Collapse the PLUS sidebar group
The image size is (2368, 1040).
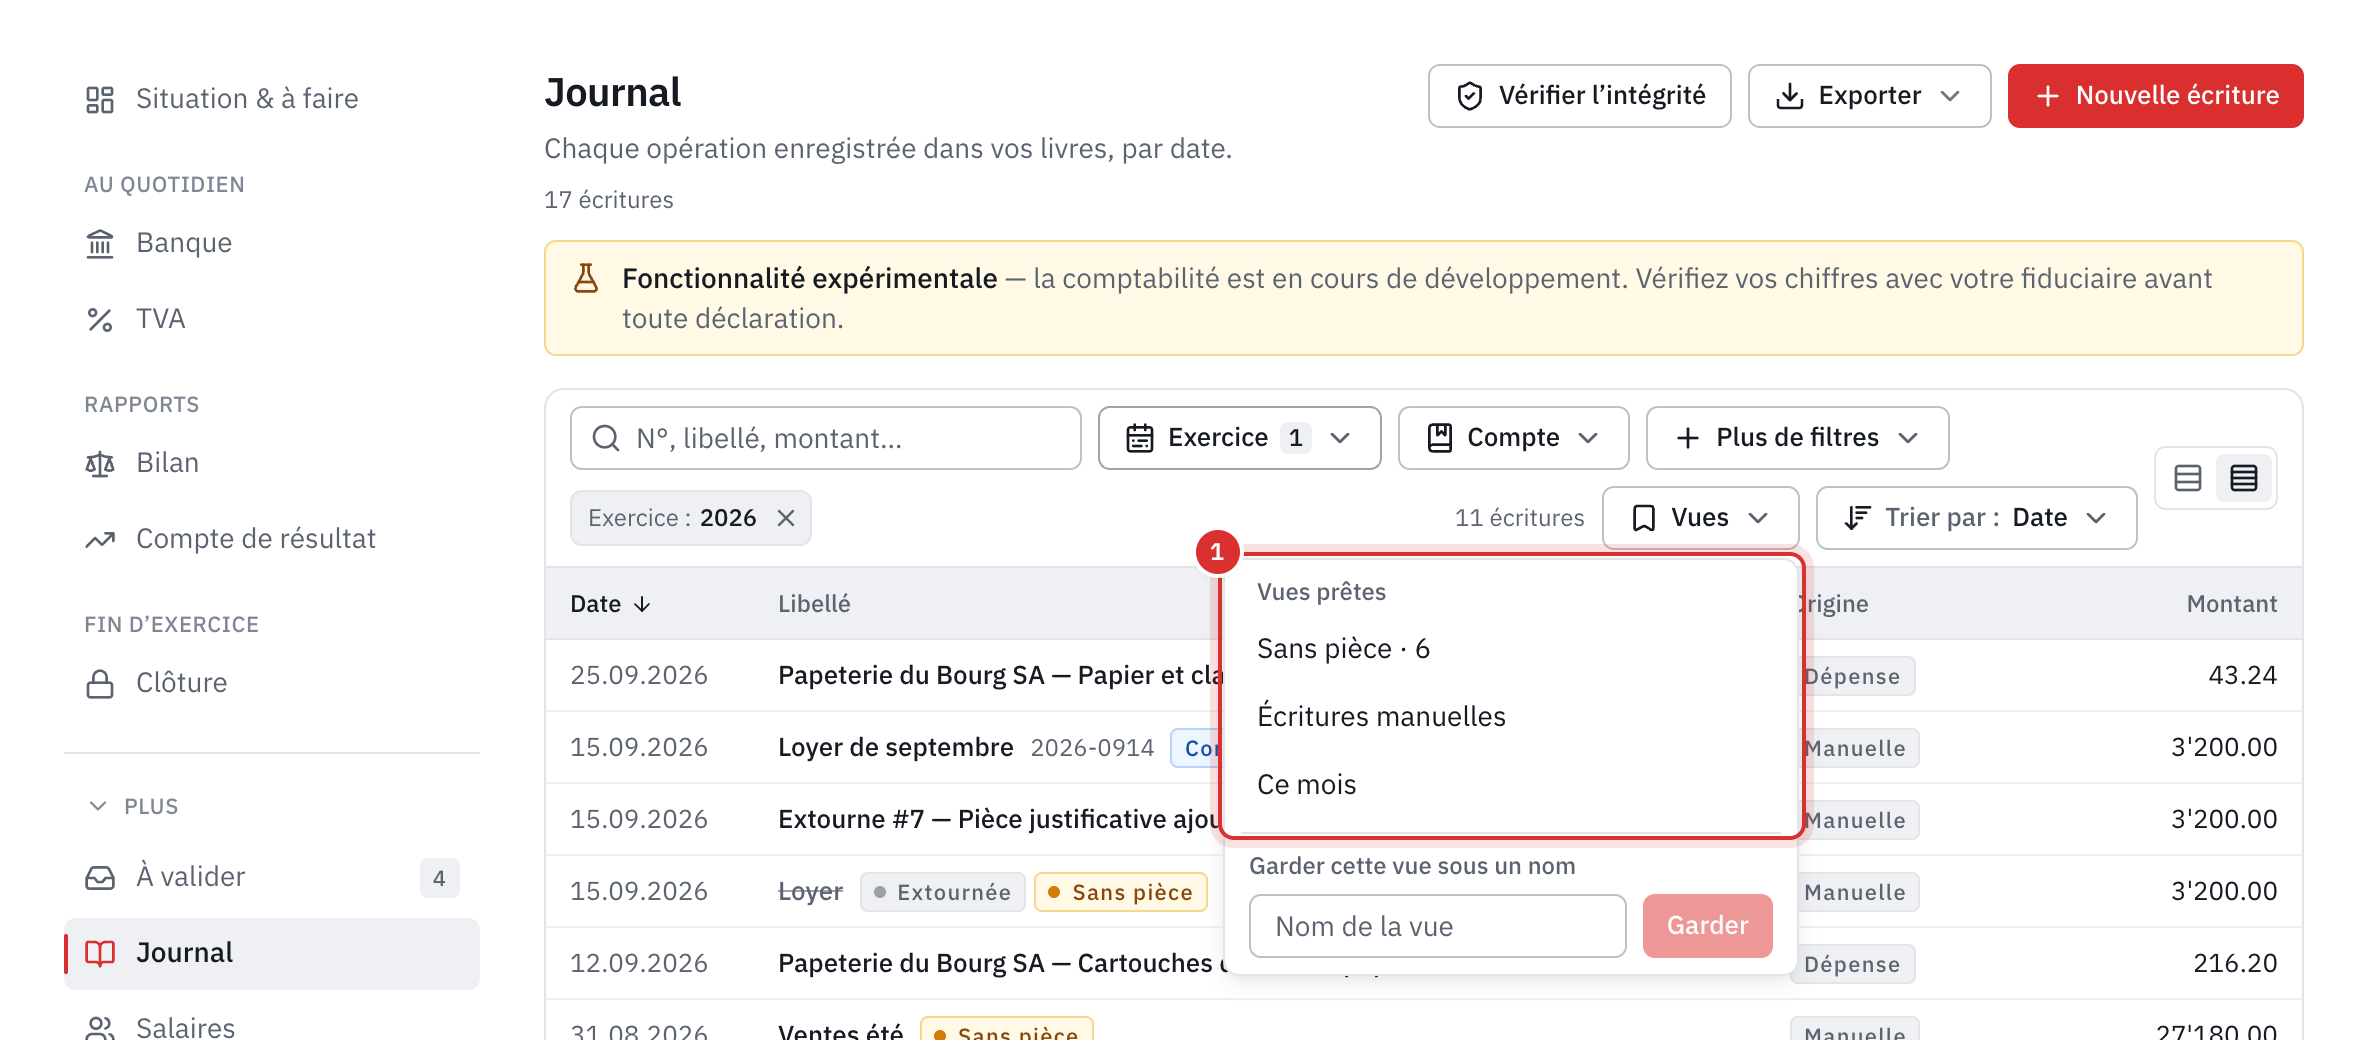point(134,806)
